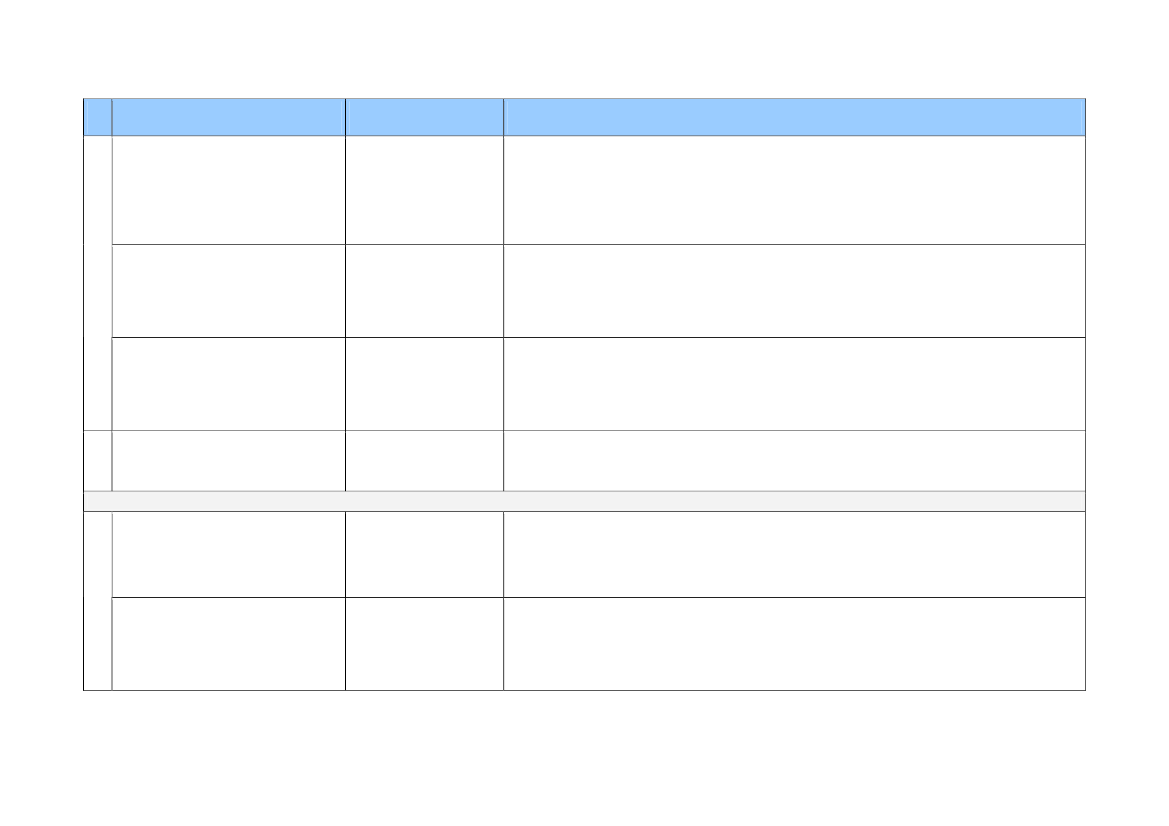Image resolution: width=1169 pixels, height=826 pixels.
Task: Select third body row's widest cell
Action: tap(795, 384)
